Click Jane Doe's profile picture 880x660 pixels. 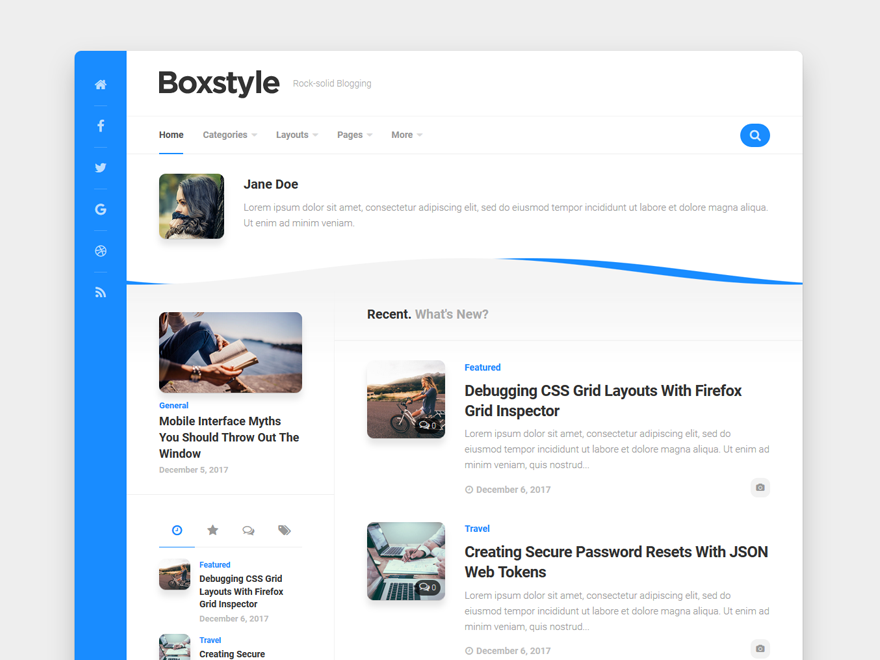pos(191,206)
